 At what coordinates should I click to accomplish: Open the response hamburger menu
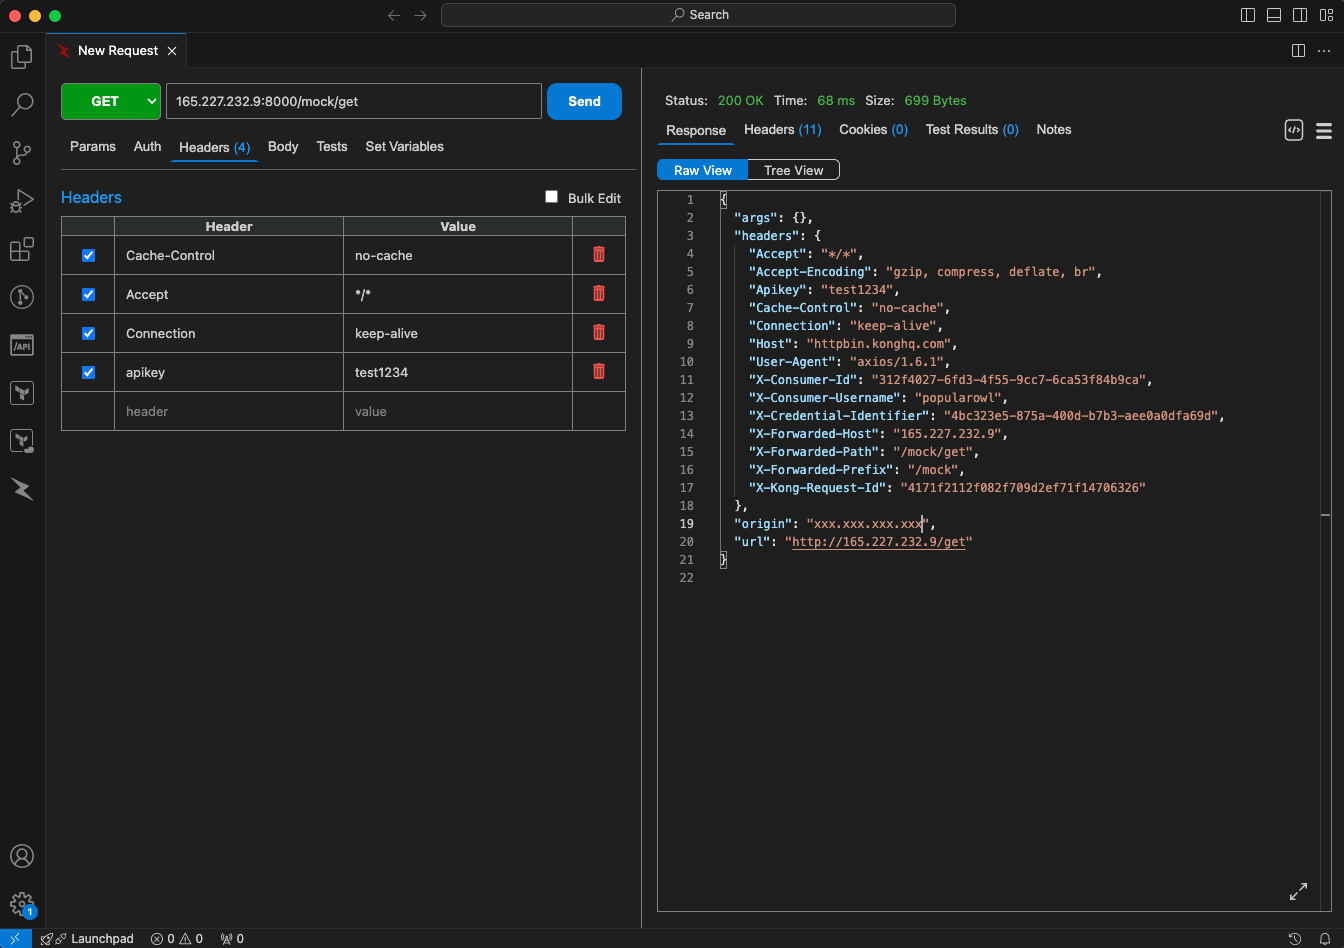(1324, 131)
